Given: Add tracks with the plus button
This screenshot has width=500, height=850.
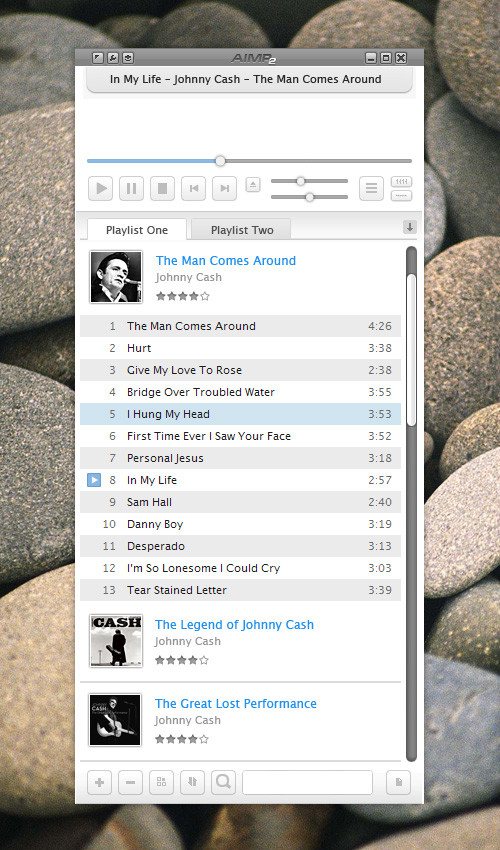Looking at the screenshot, I should 100,782.
